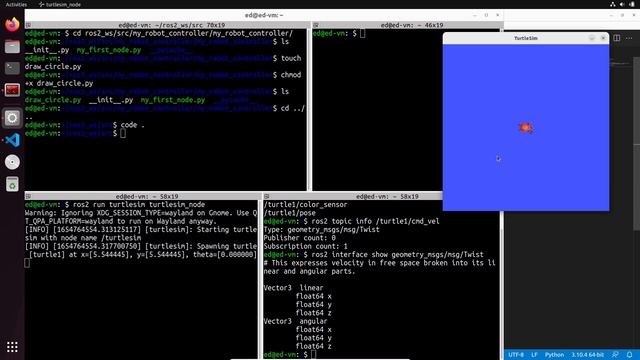Minimize the ed@ed-vm terminal window
This screenshot has width=640, height=360.
click(475, 15)
